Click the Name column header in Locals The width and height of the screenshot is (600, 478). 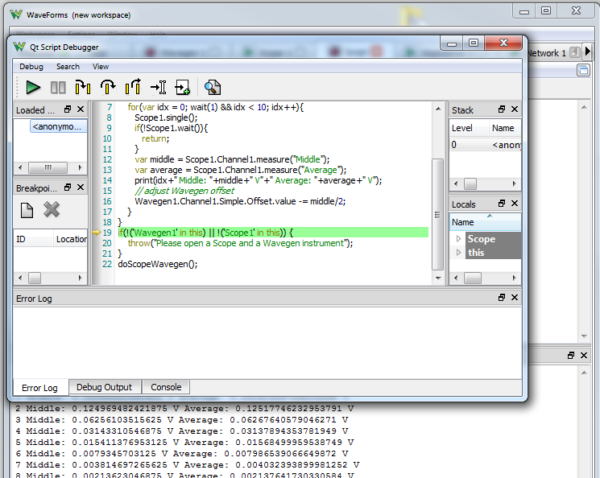485,222
